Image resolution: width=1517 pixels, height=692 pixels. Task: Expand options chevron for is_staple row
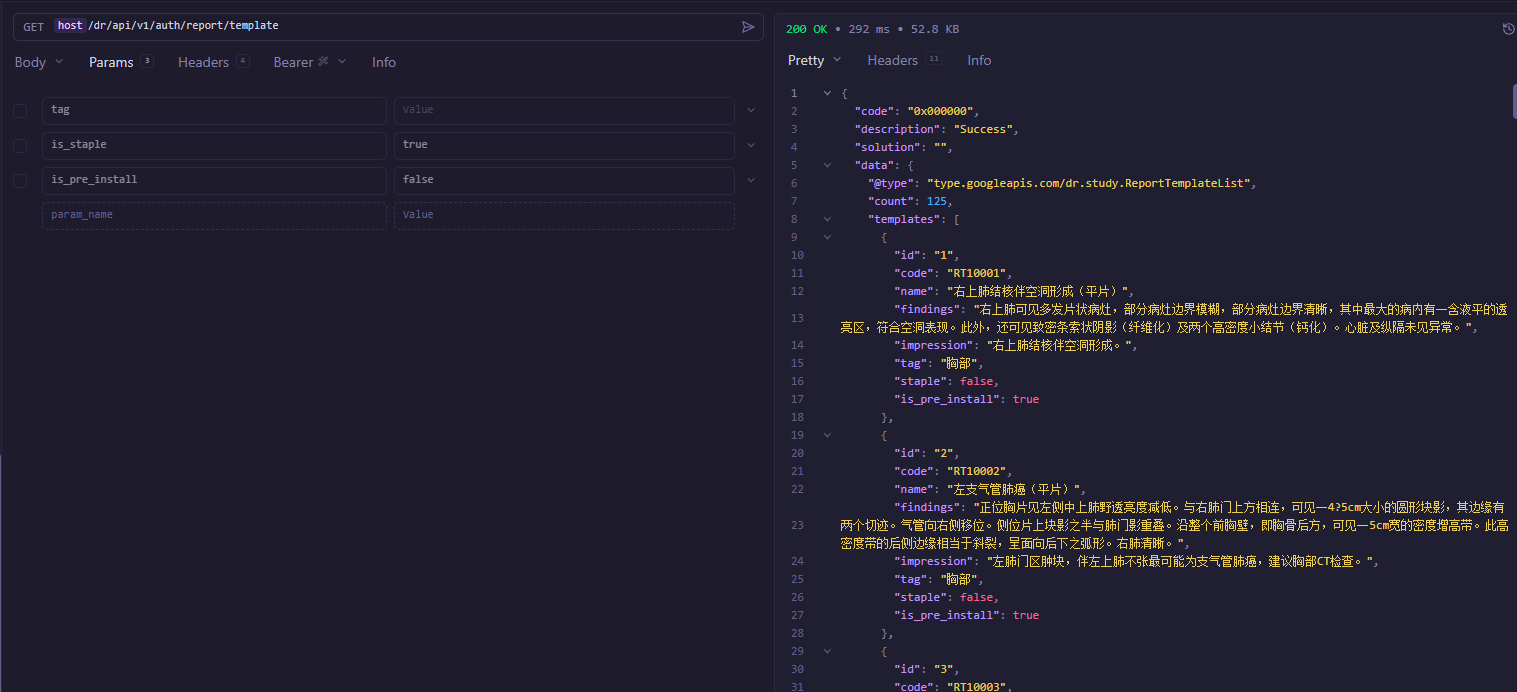(751, 145)
